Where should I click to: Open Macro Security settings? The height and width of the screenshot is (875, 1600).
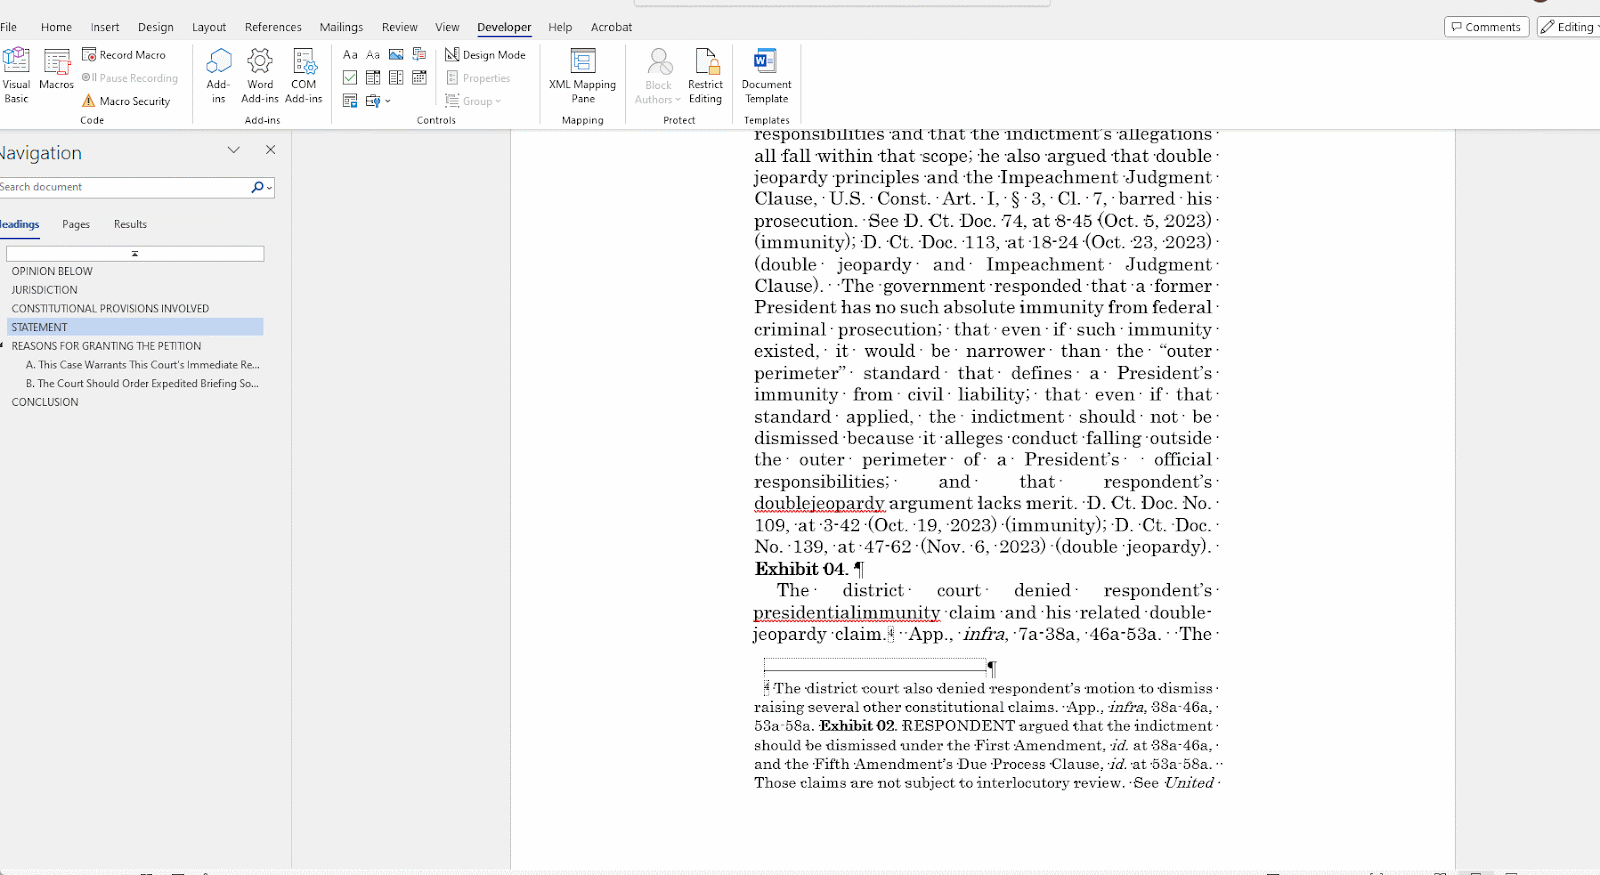[x=126, y=101]
